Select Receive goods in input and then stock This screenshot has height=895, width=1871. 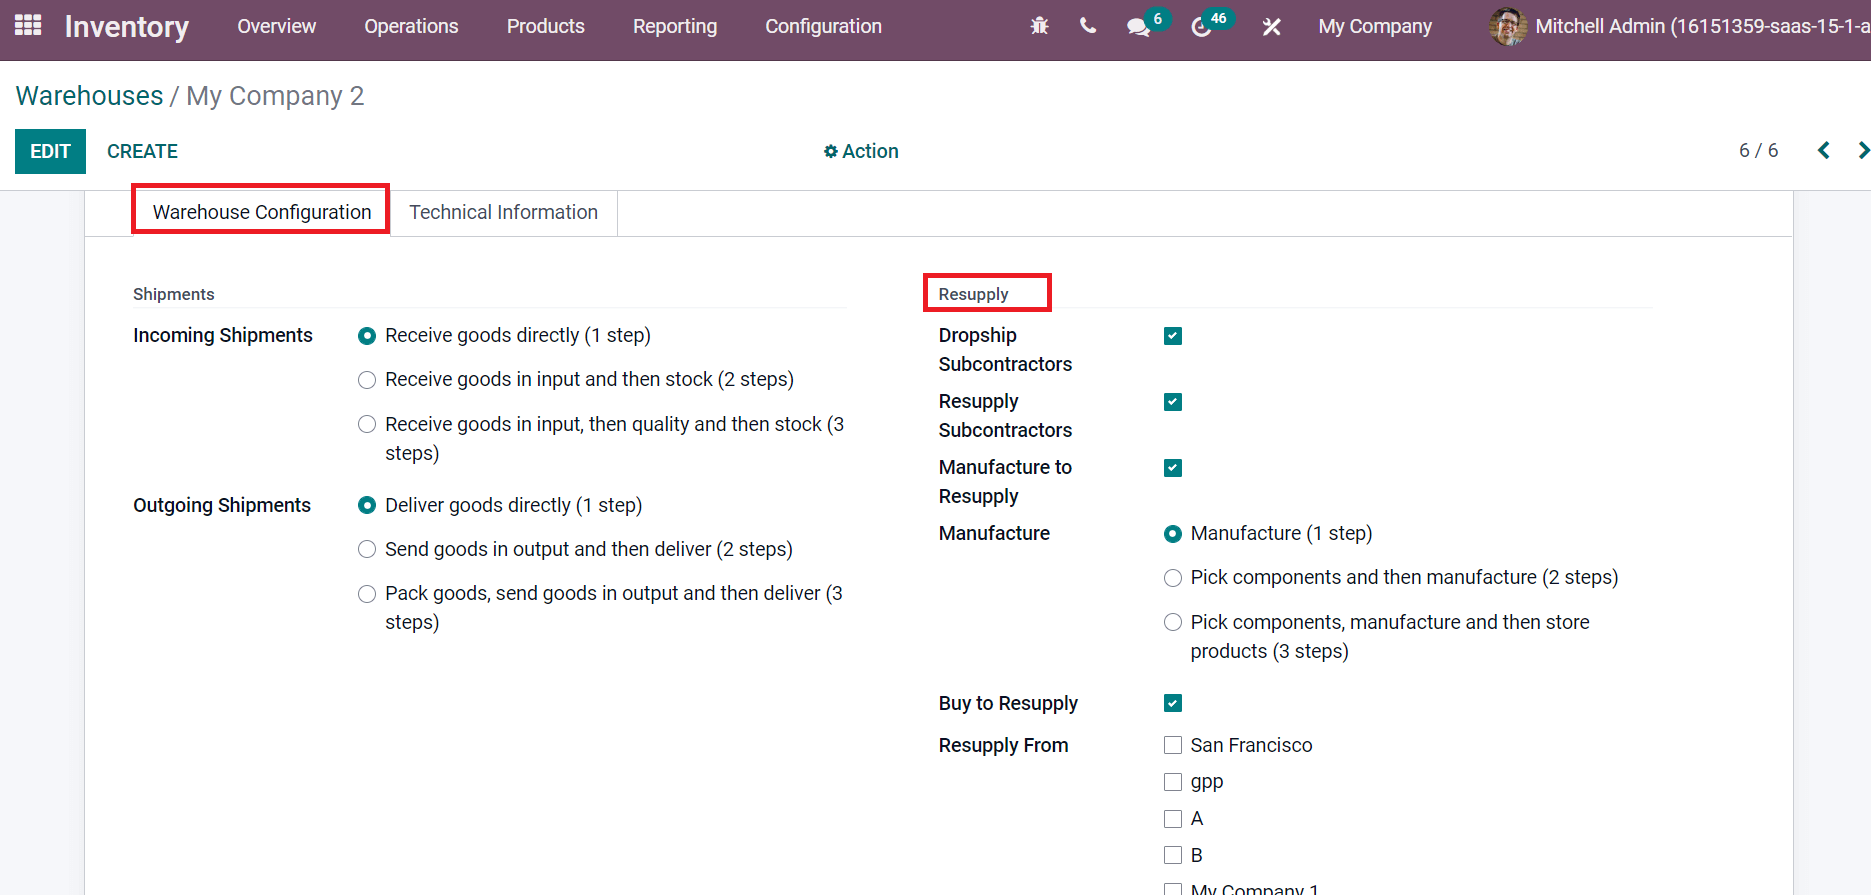(x=367, y=380)
